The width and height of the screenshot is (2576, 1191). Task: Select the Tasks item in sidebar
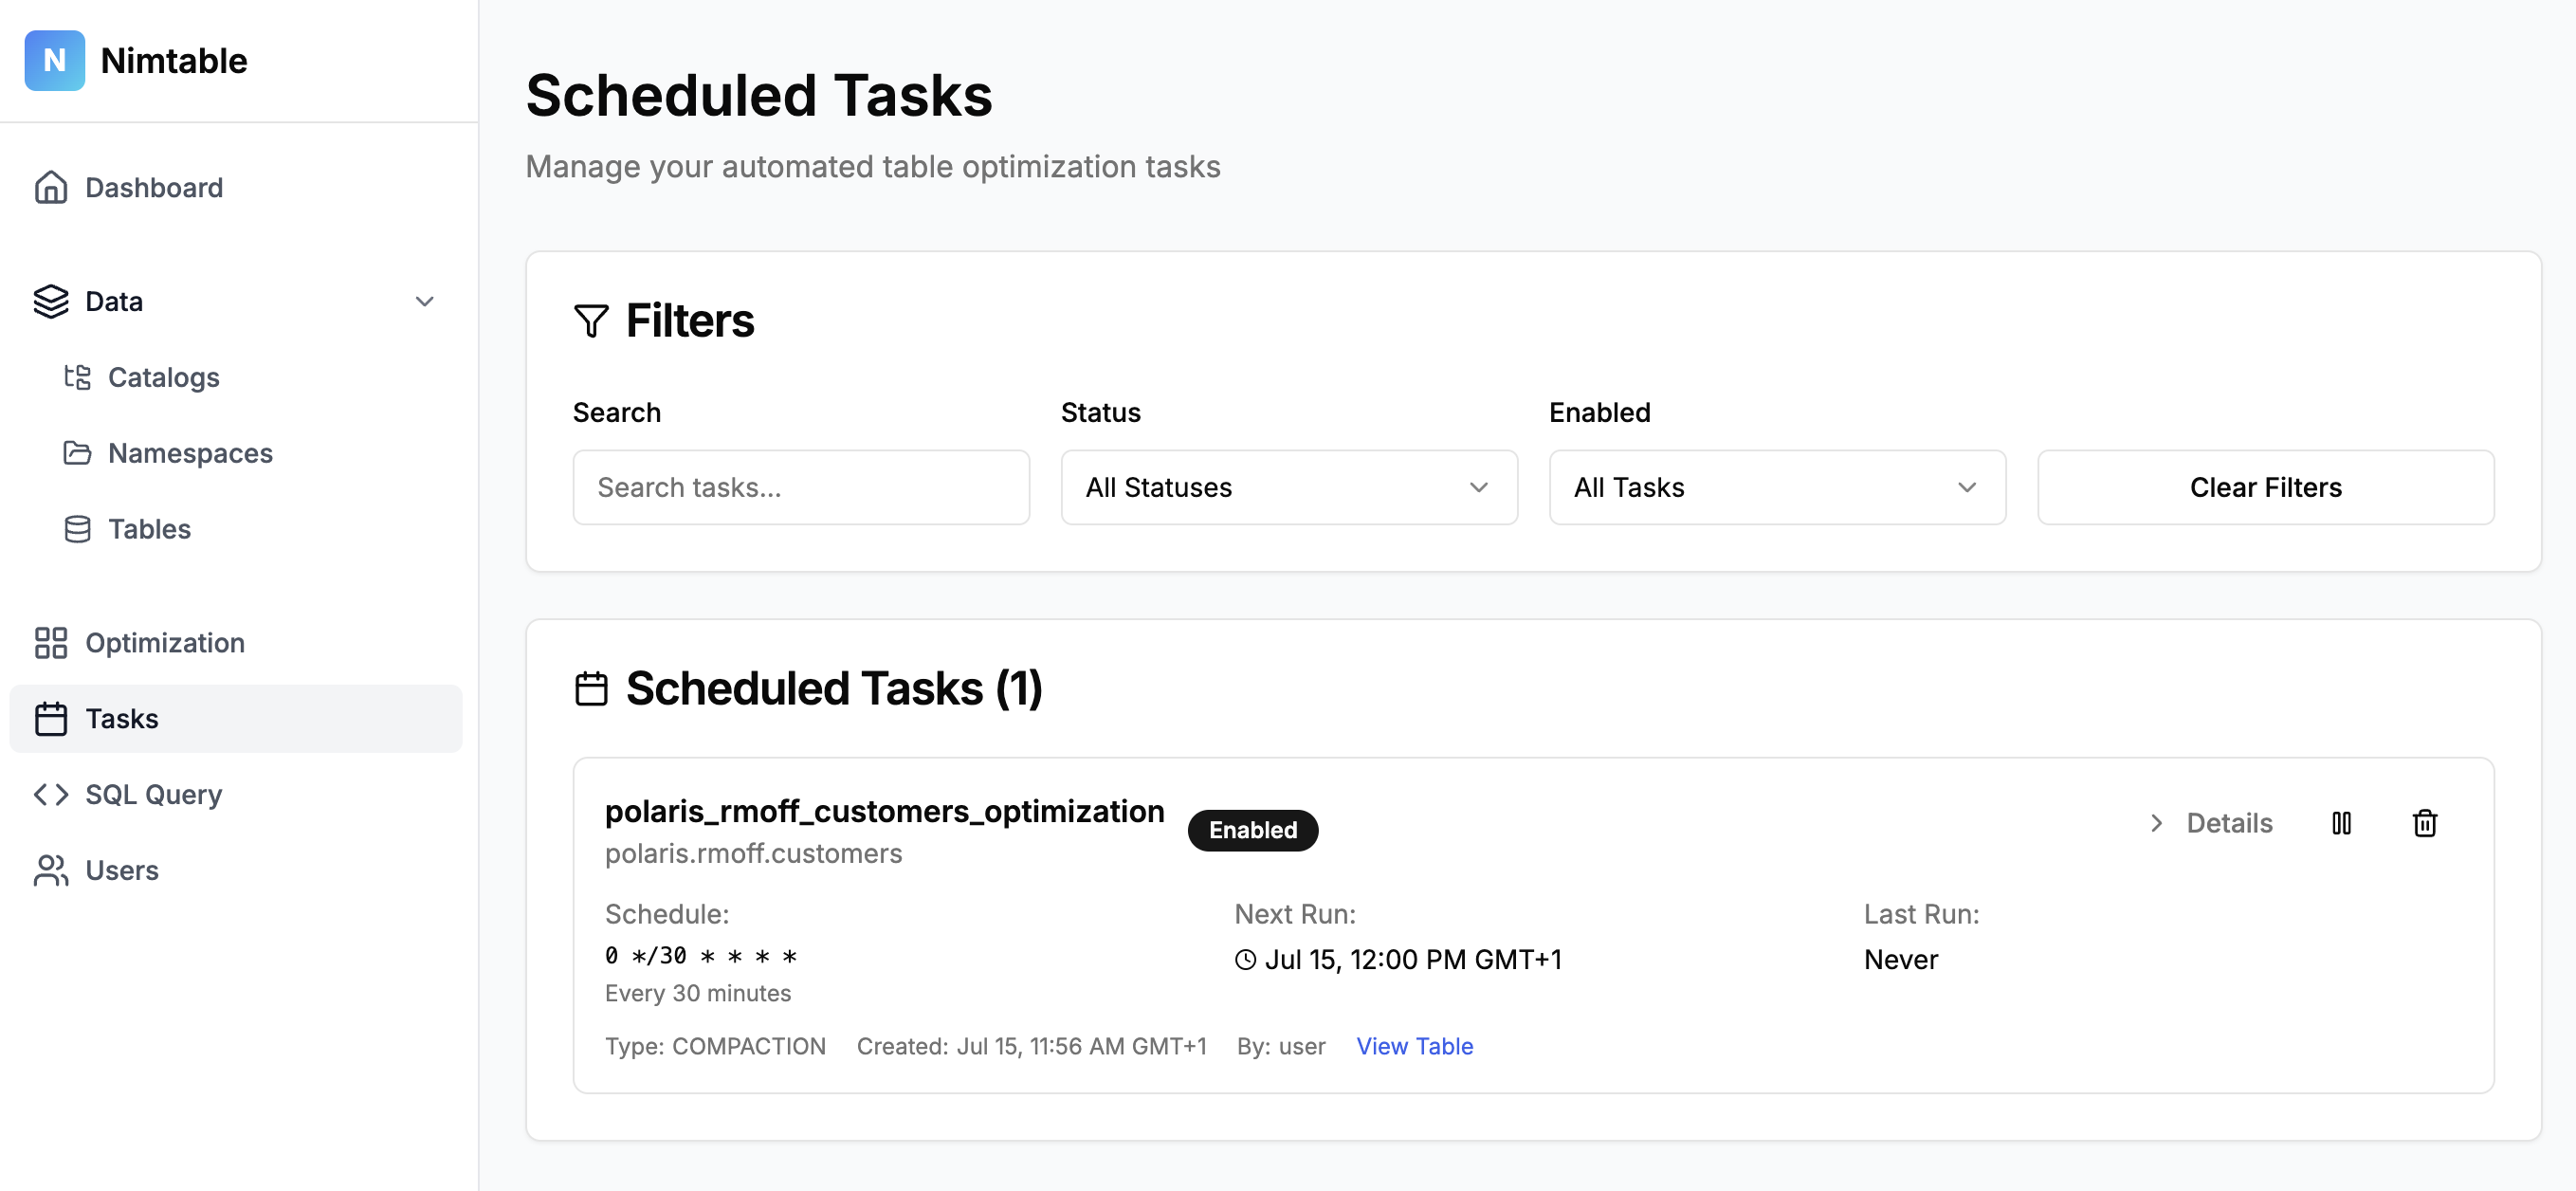[121, 718]
